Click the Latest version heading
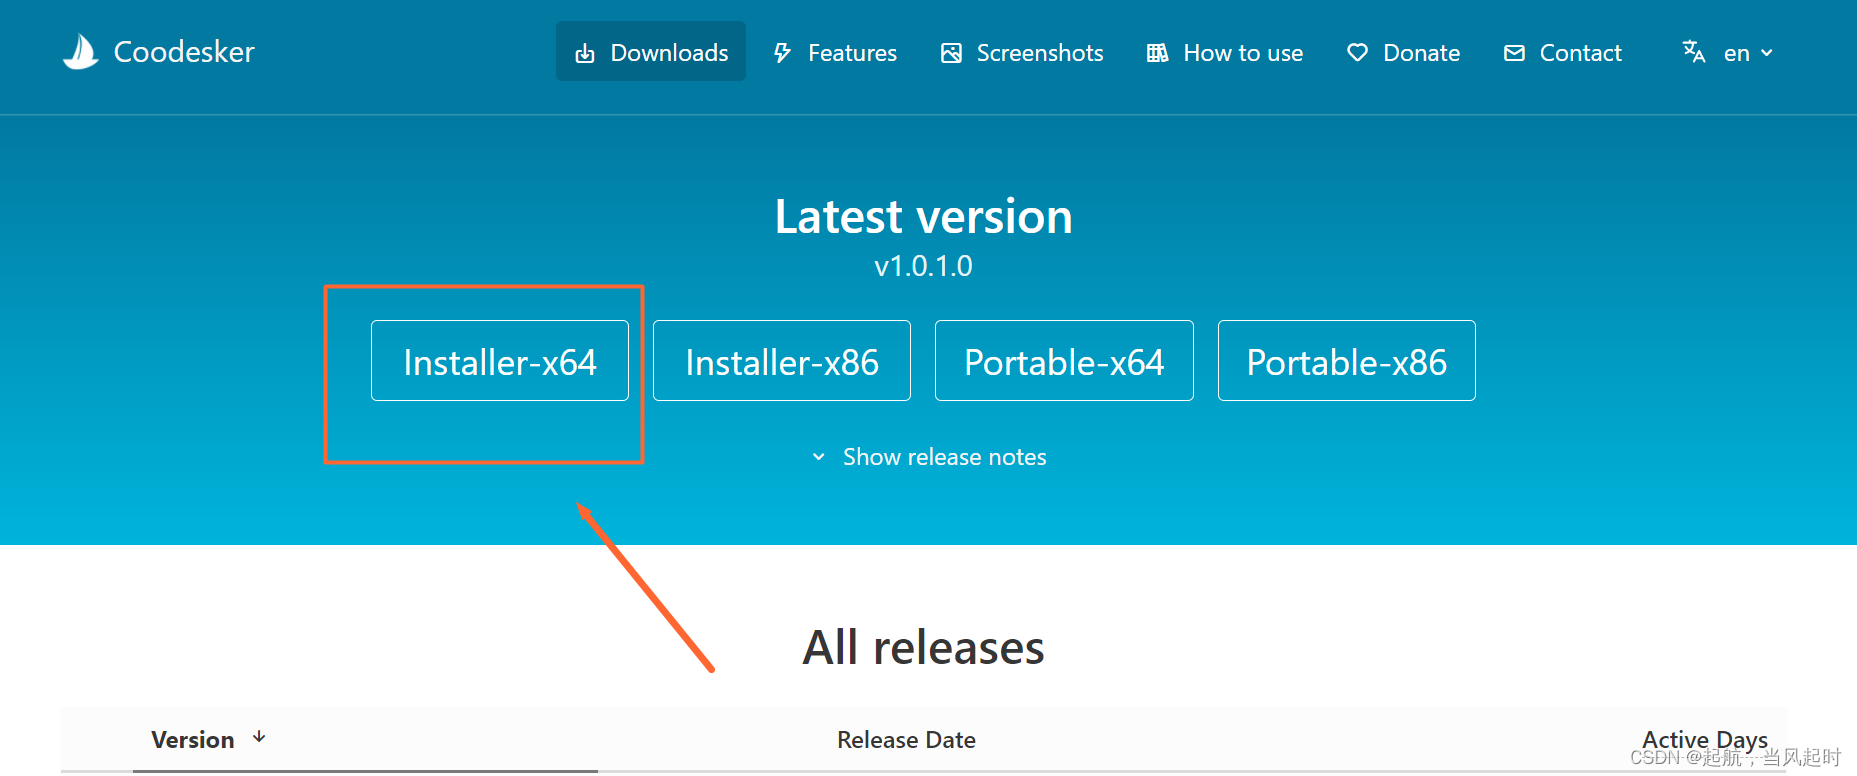 pos(923,216)
